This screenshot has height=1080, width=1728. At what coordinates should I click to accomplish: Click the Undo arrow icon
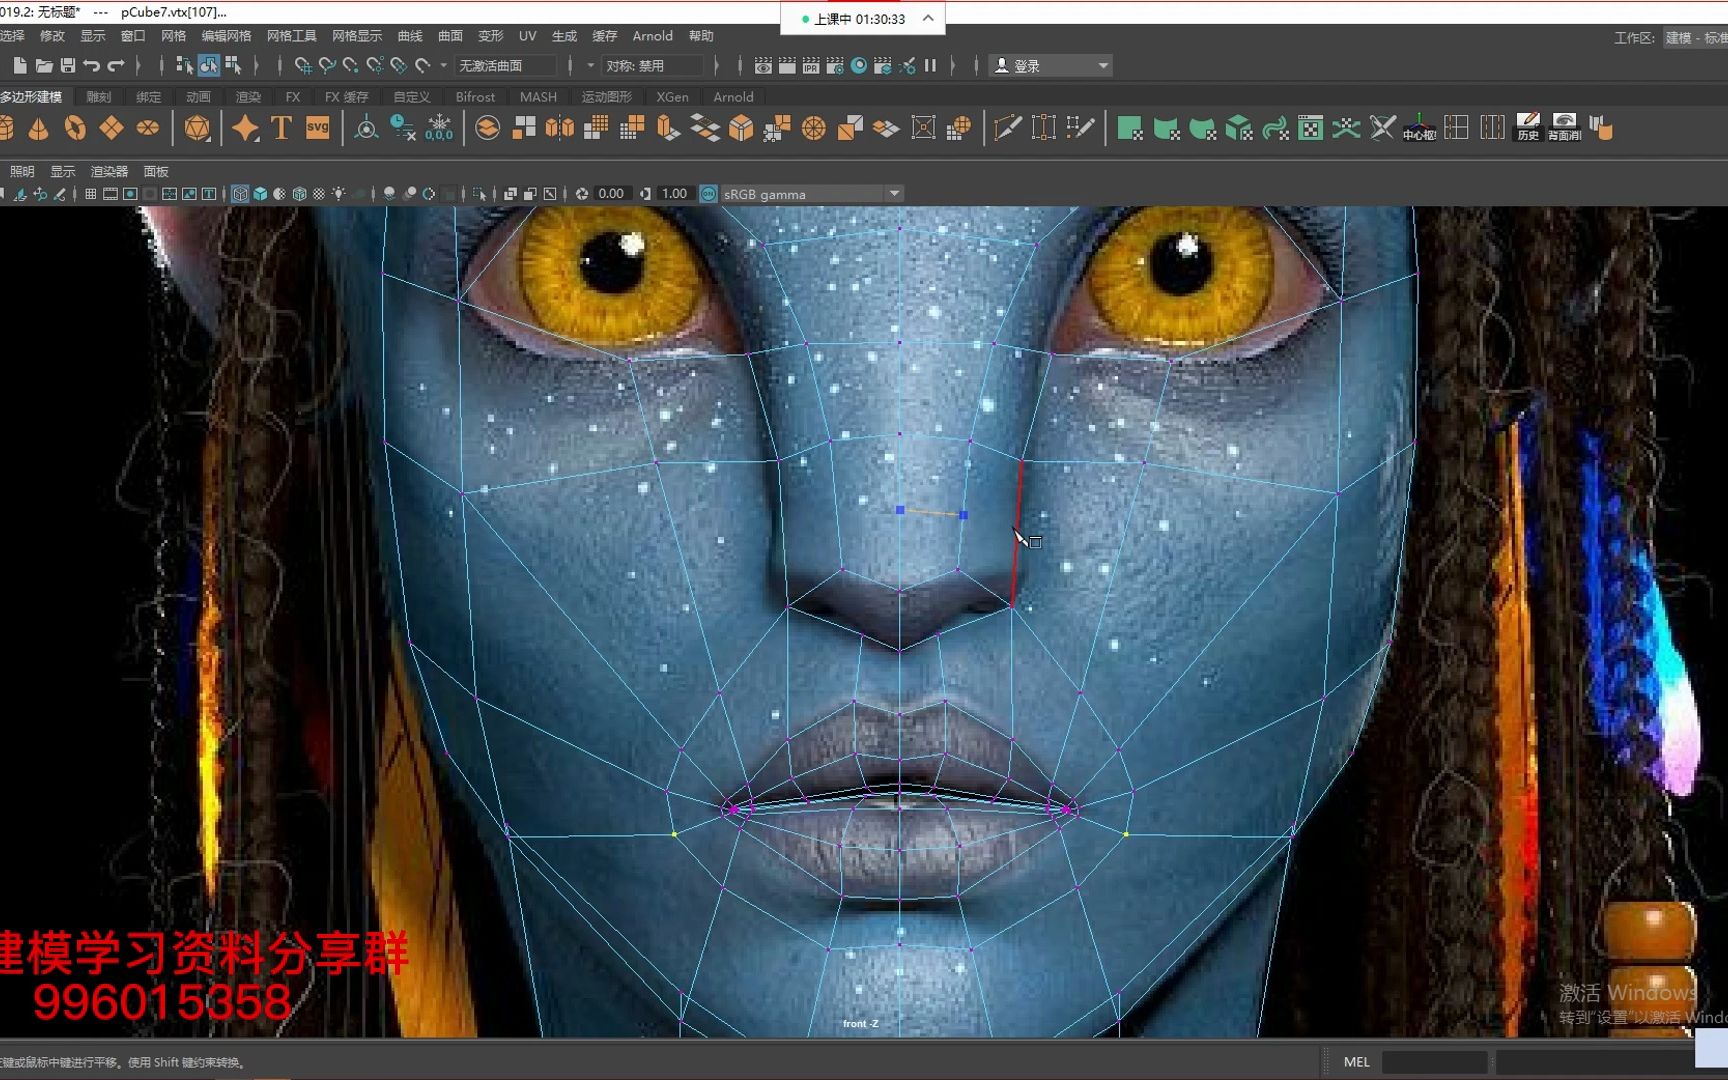point(92,66)
